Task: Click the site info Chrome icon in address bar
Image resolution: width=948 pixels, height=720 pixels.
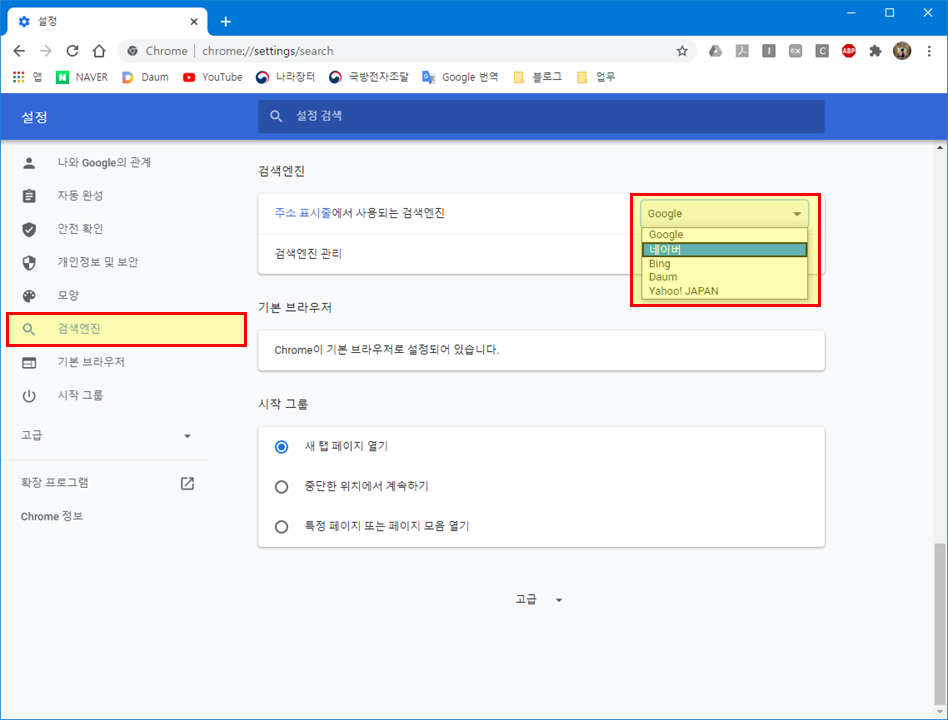Action: (x=132, y=51)
